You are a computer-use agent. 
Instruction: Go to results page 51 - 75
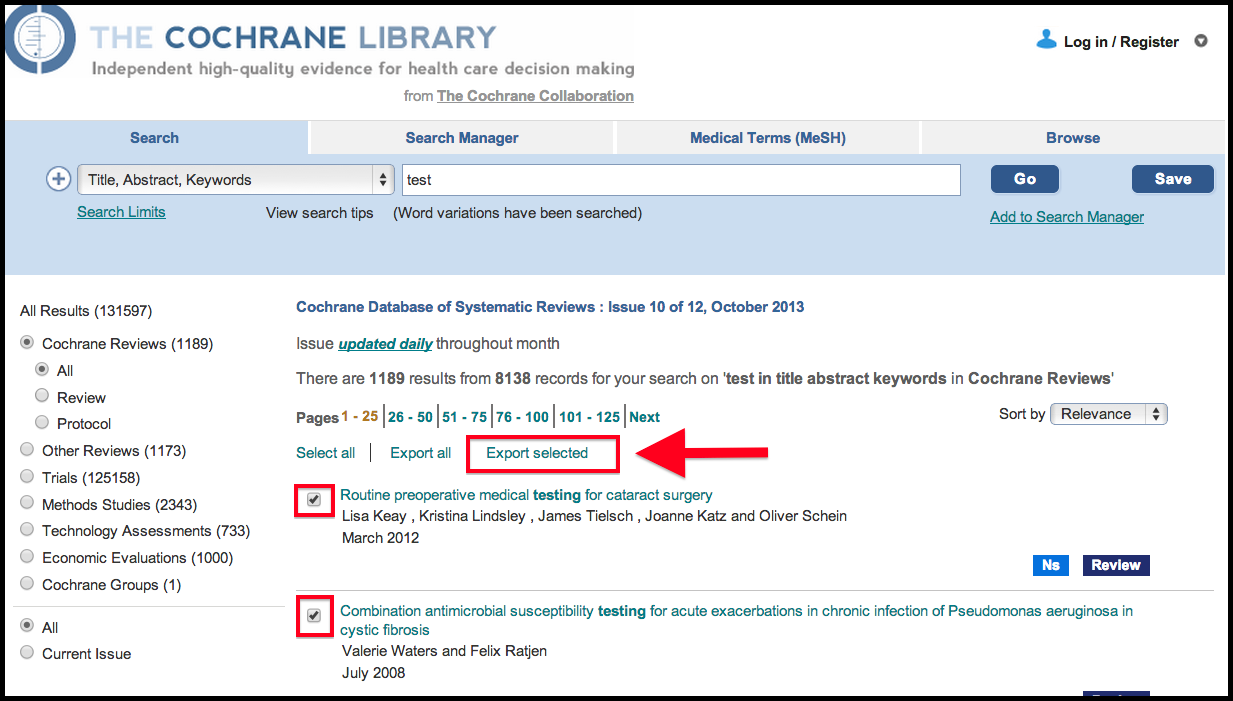464,417
